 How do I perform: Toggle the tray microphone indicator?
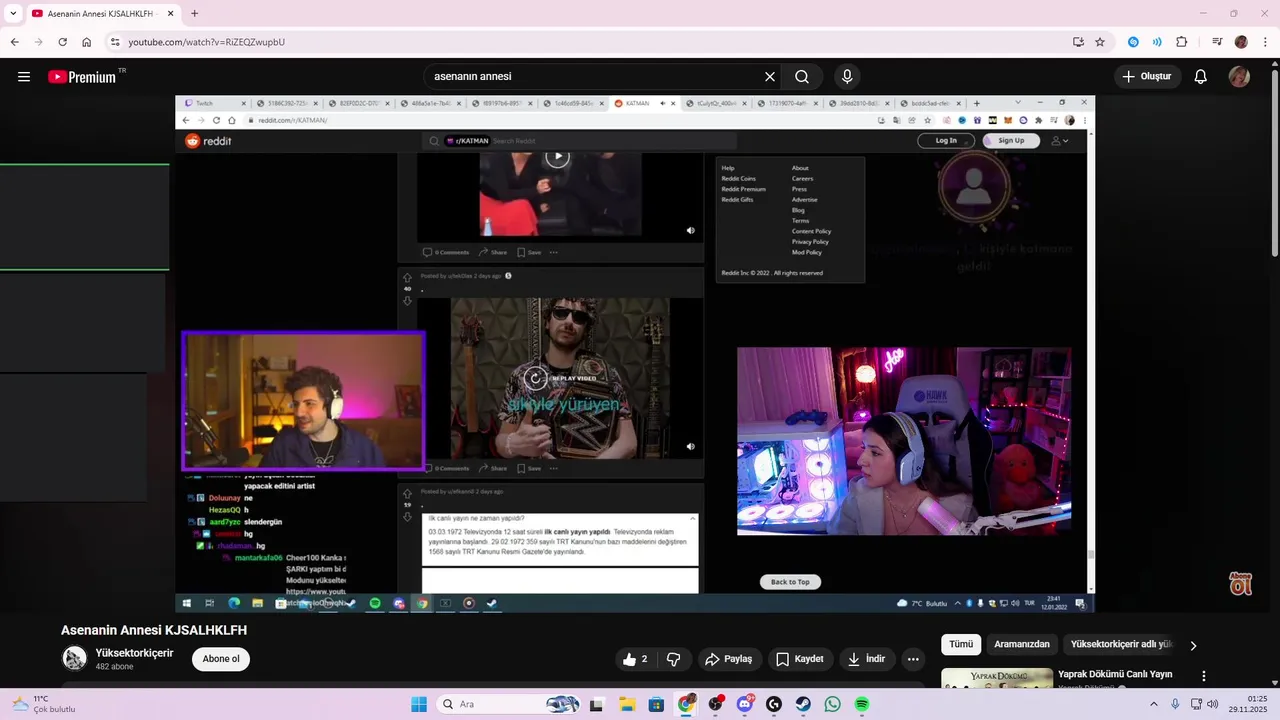click(1175, 704)
